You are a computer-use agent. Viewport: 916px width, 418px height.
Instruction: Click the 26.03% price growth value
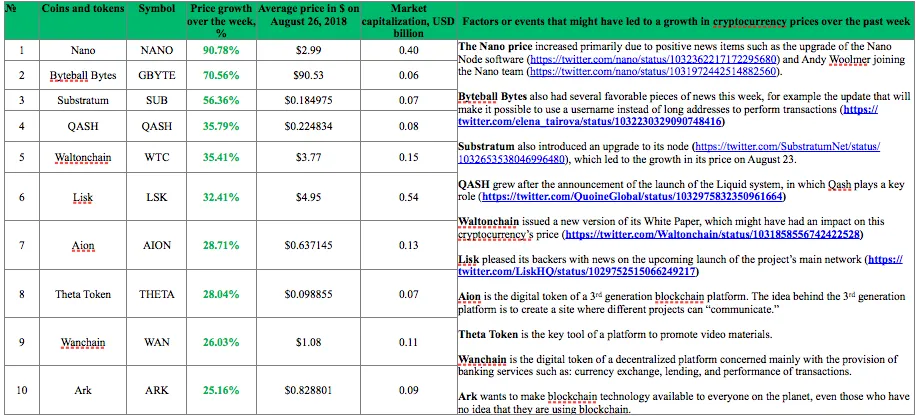point(221,342)
